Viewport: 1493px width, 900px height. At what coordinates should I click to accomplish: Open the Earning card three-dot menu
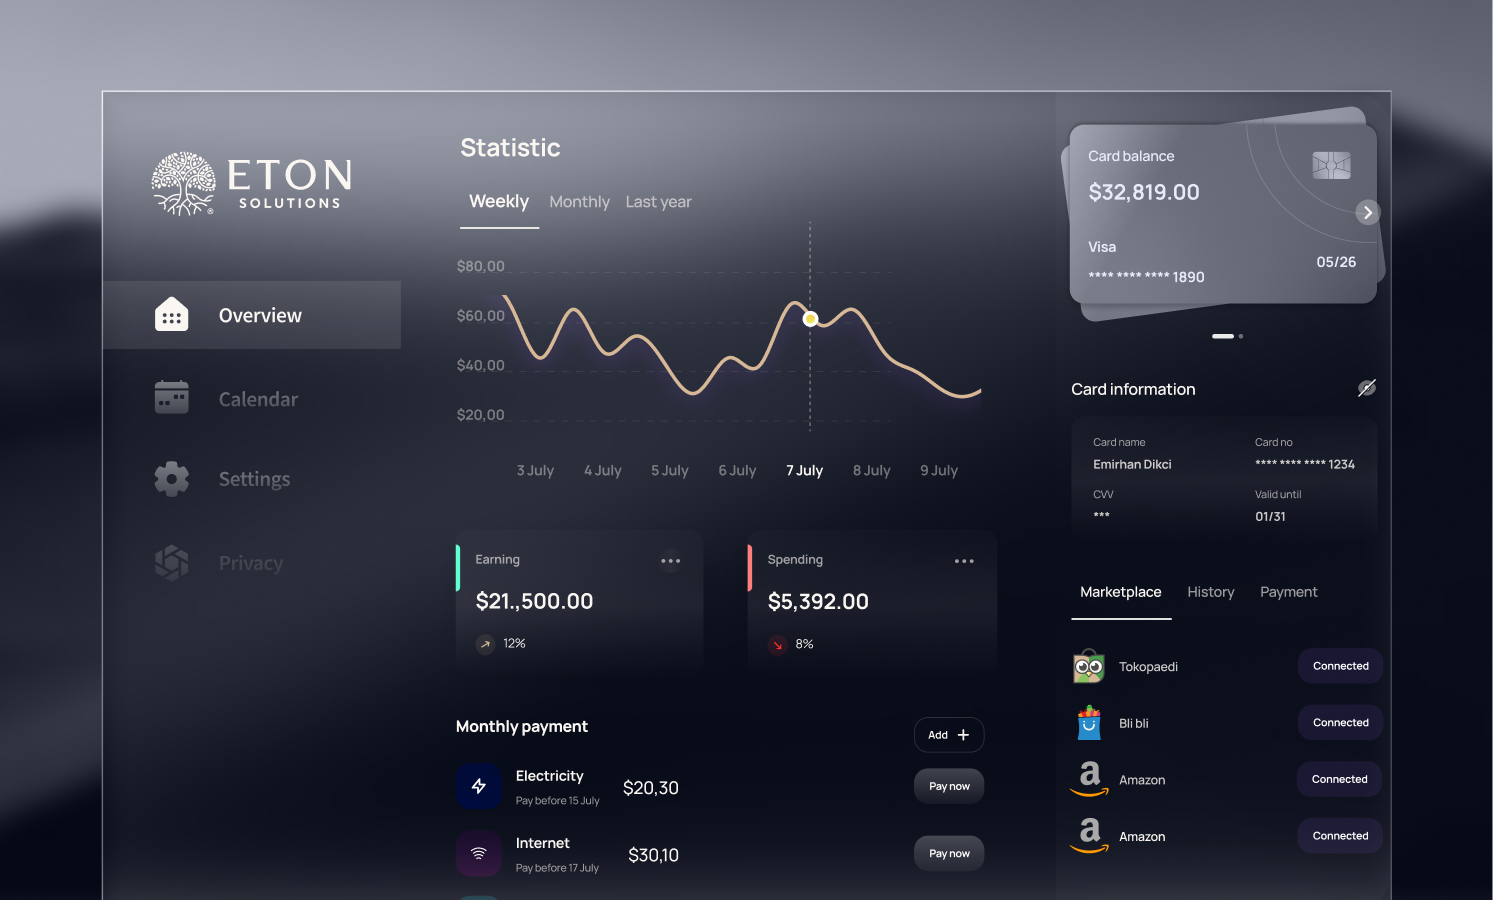670,561
